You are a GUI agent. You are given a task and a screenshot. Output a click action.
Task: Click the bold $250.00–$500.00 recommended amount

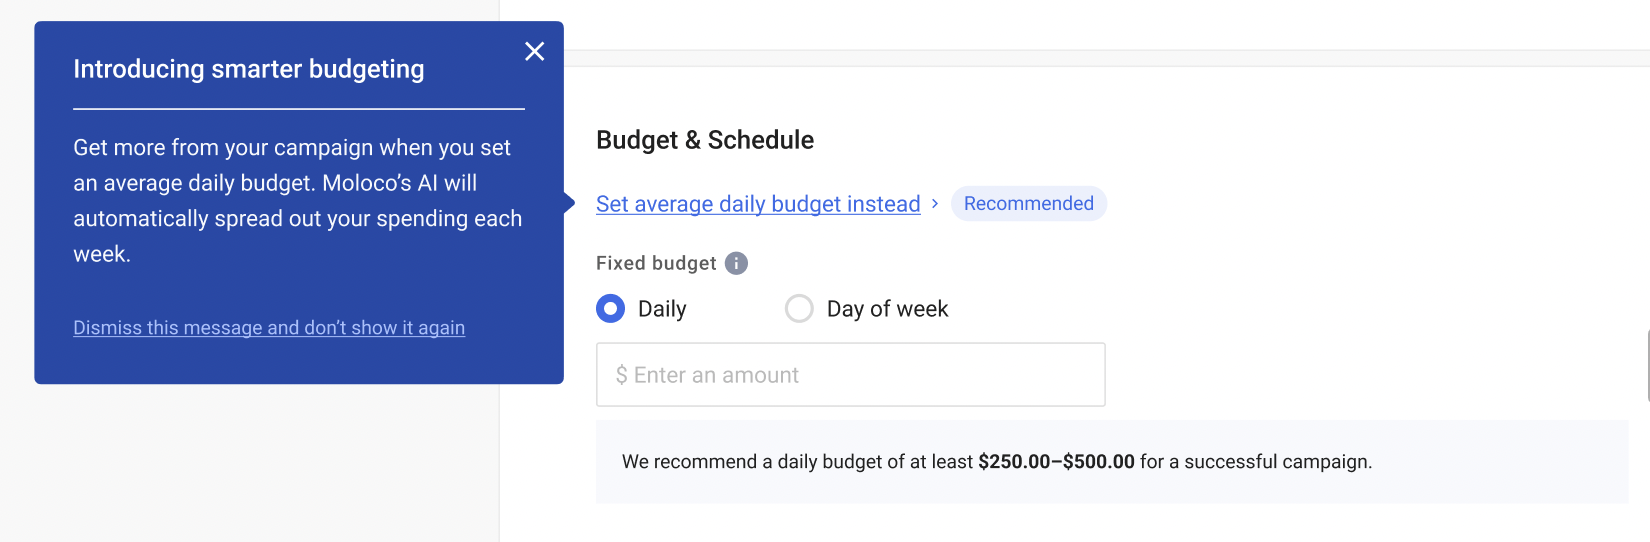tap(1056, 462)
